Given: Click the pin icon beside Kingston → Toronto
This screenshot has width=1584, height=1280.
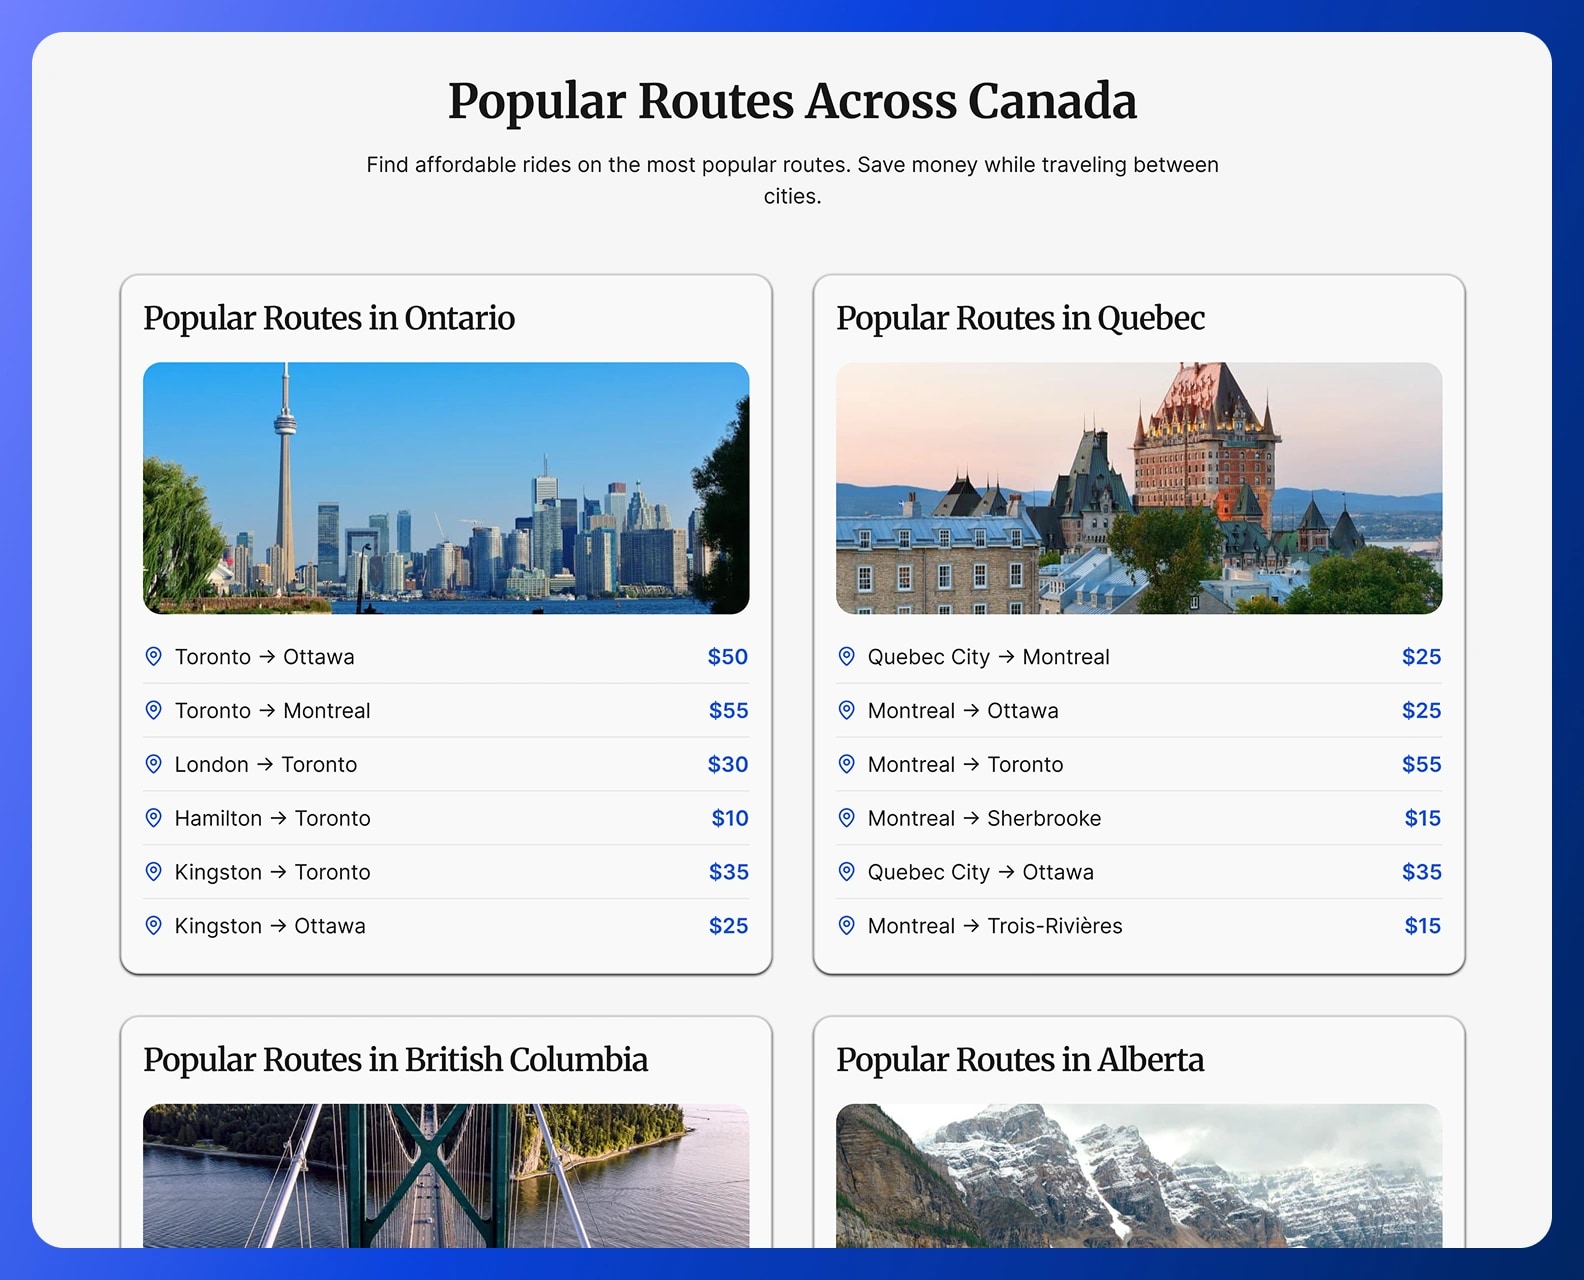Looking at the screenshot, I should (153, 872).
